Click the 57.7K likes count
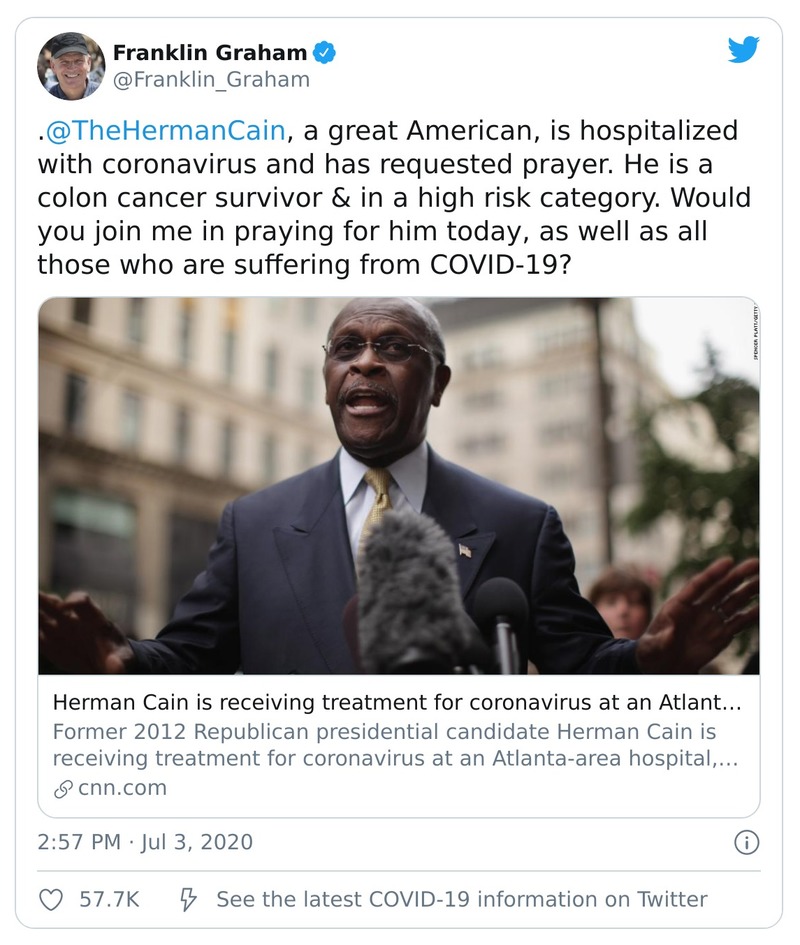Screen dimensions: 800x945 tap(108, 899)
